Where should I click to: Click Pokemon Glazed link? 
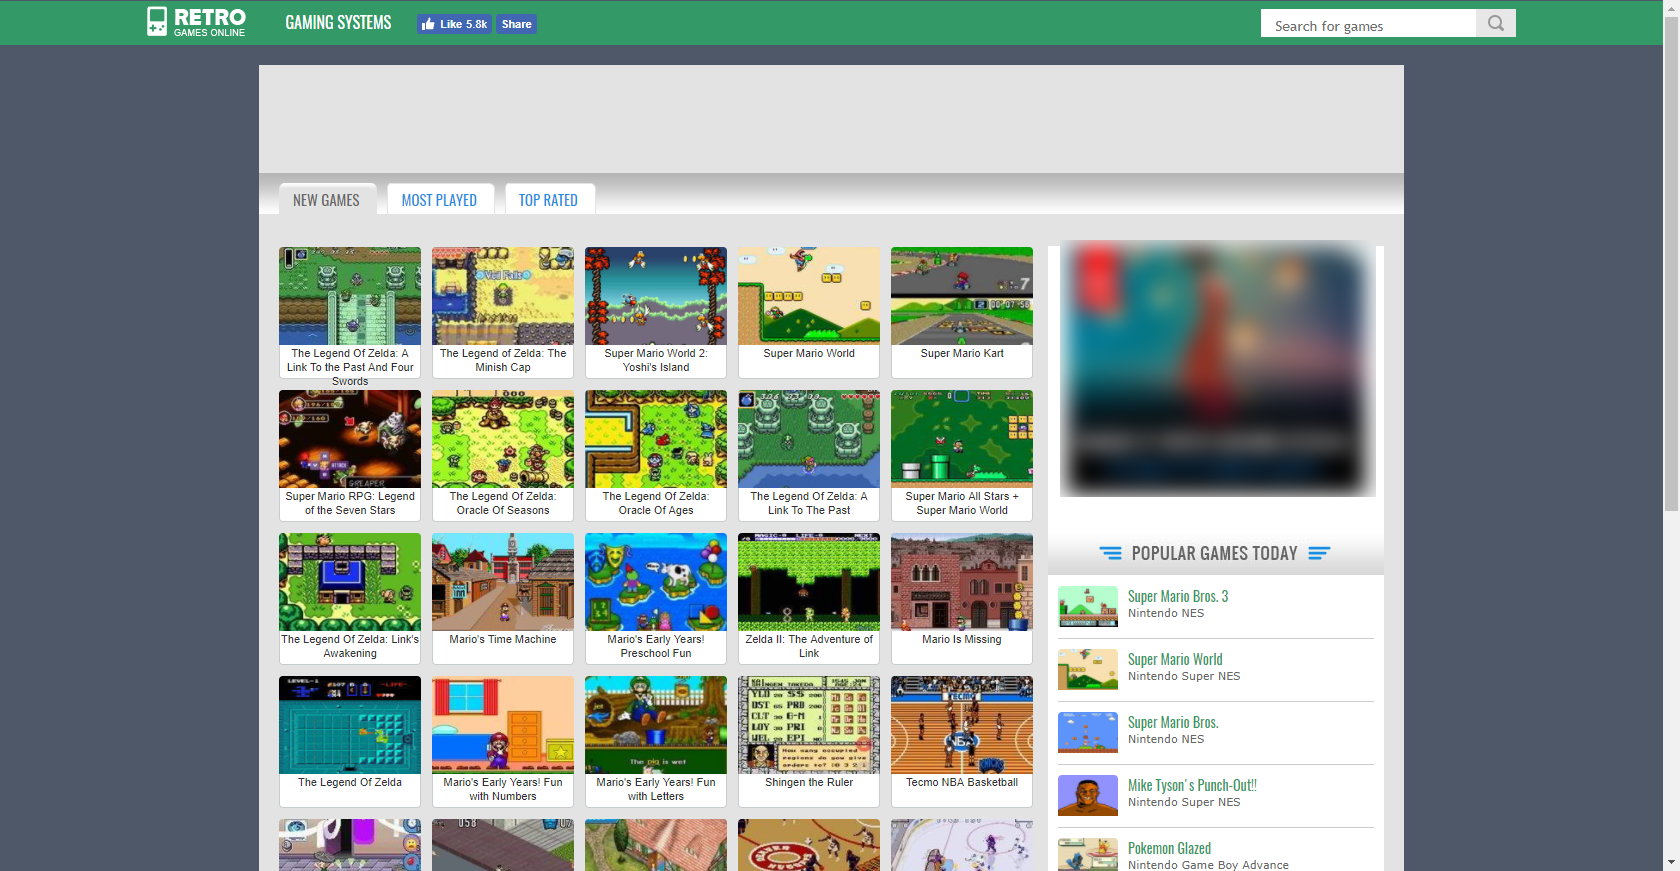coord(1169,848)
